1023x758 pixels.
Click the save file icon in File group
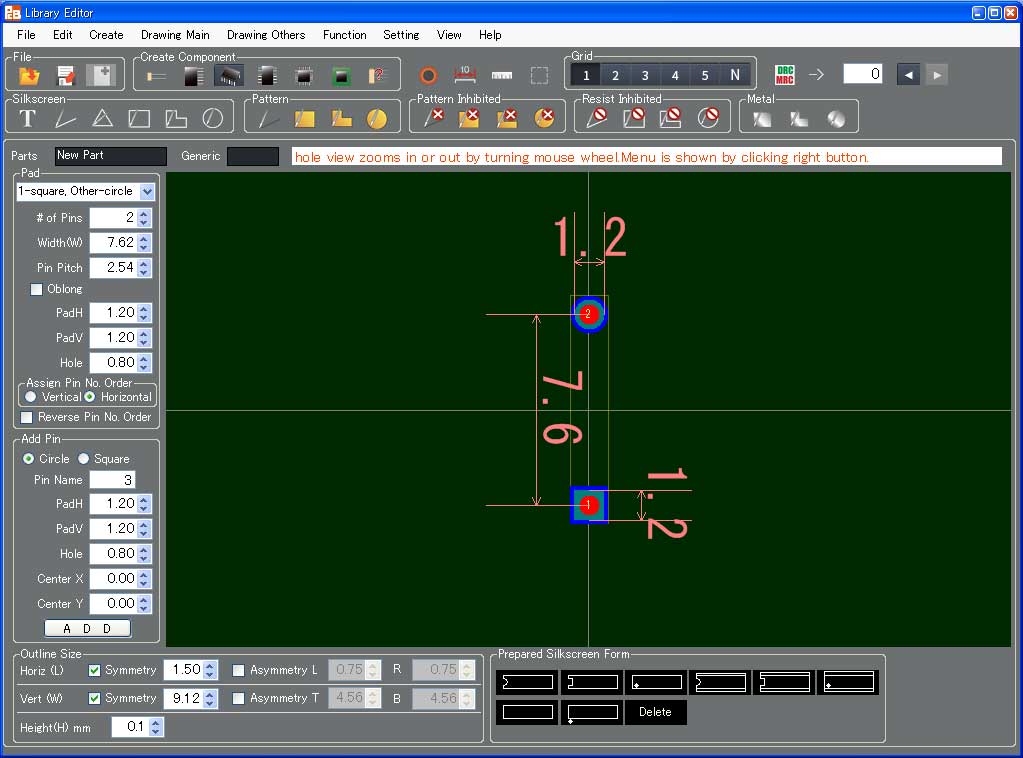tap(65, 76)
